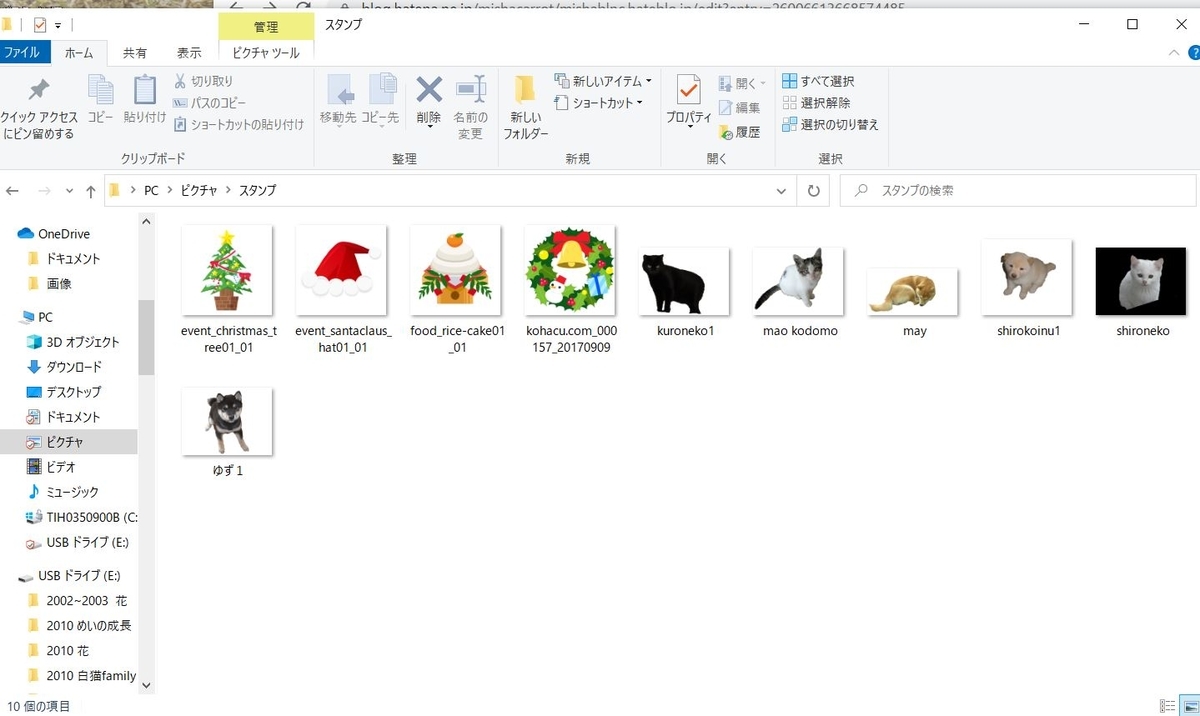Switch to the 表示 ribbon tab
The image size is (1200, 716).
(x=188, y=52)
